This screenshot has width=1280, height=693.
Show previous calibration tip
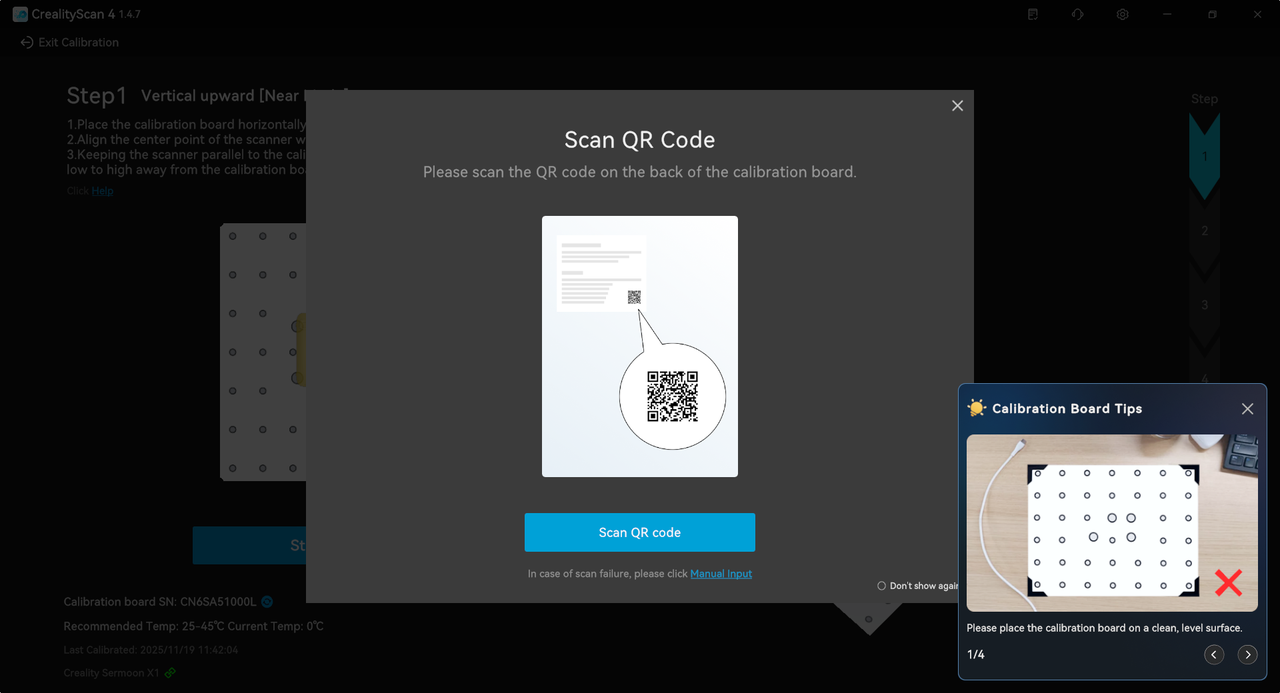pyautogui.click(x=1214, y=655)
